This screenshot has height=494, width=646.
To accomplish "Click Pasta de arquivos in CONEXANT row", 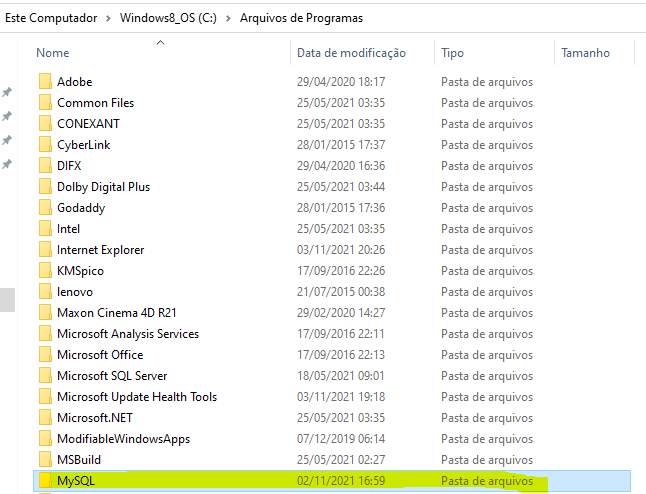I will click(x=487, y=124).
